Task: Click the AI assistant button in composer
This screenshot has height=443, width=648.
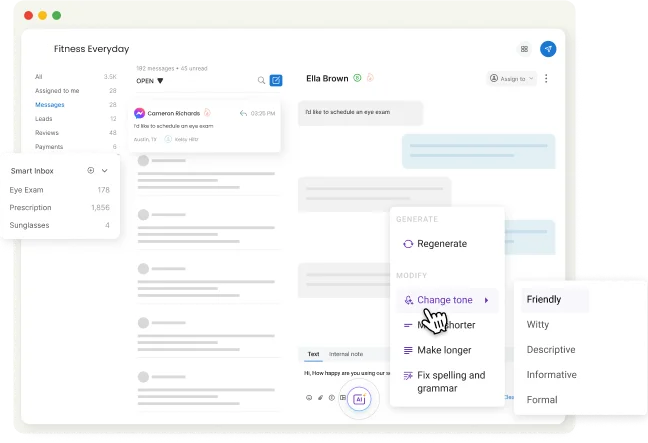Action: (360, 398)
